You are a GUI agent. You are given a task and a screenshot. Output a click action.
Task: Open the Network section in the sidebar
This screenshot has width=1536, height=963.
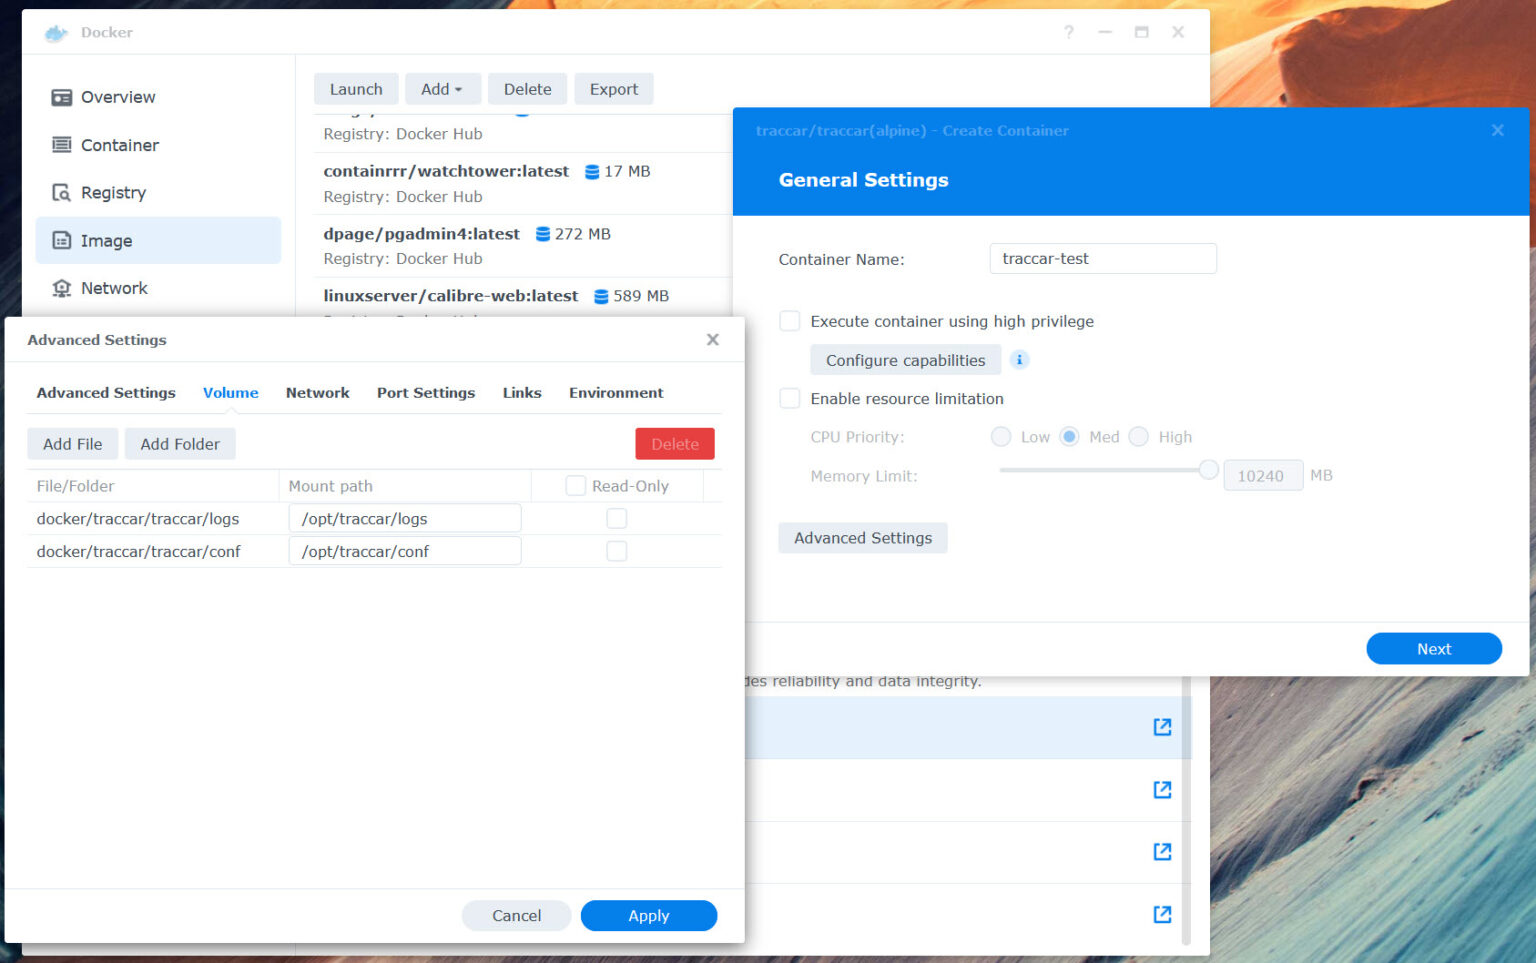click(x=114, y=288)
